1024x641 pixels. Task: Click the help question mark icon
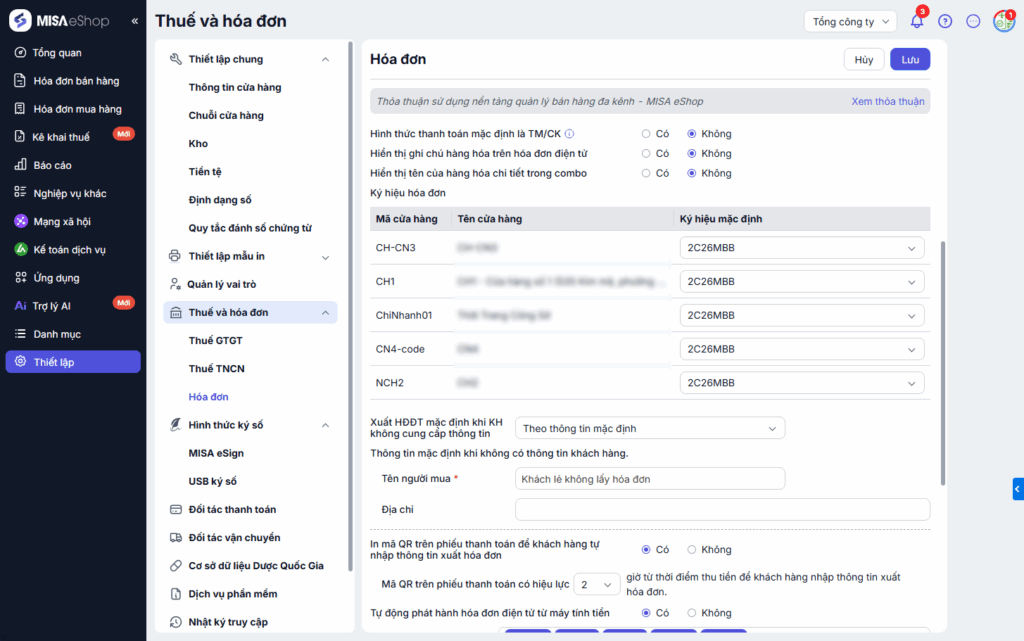click(x=945, y=21)
